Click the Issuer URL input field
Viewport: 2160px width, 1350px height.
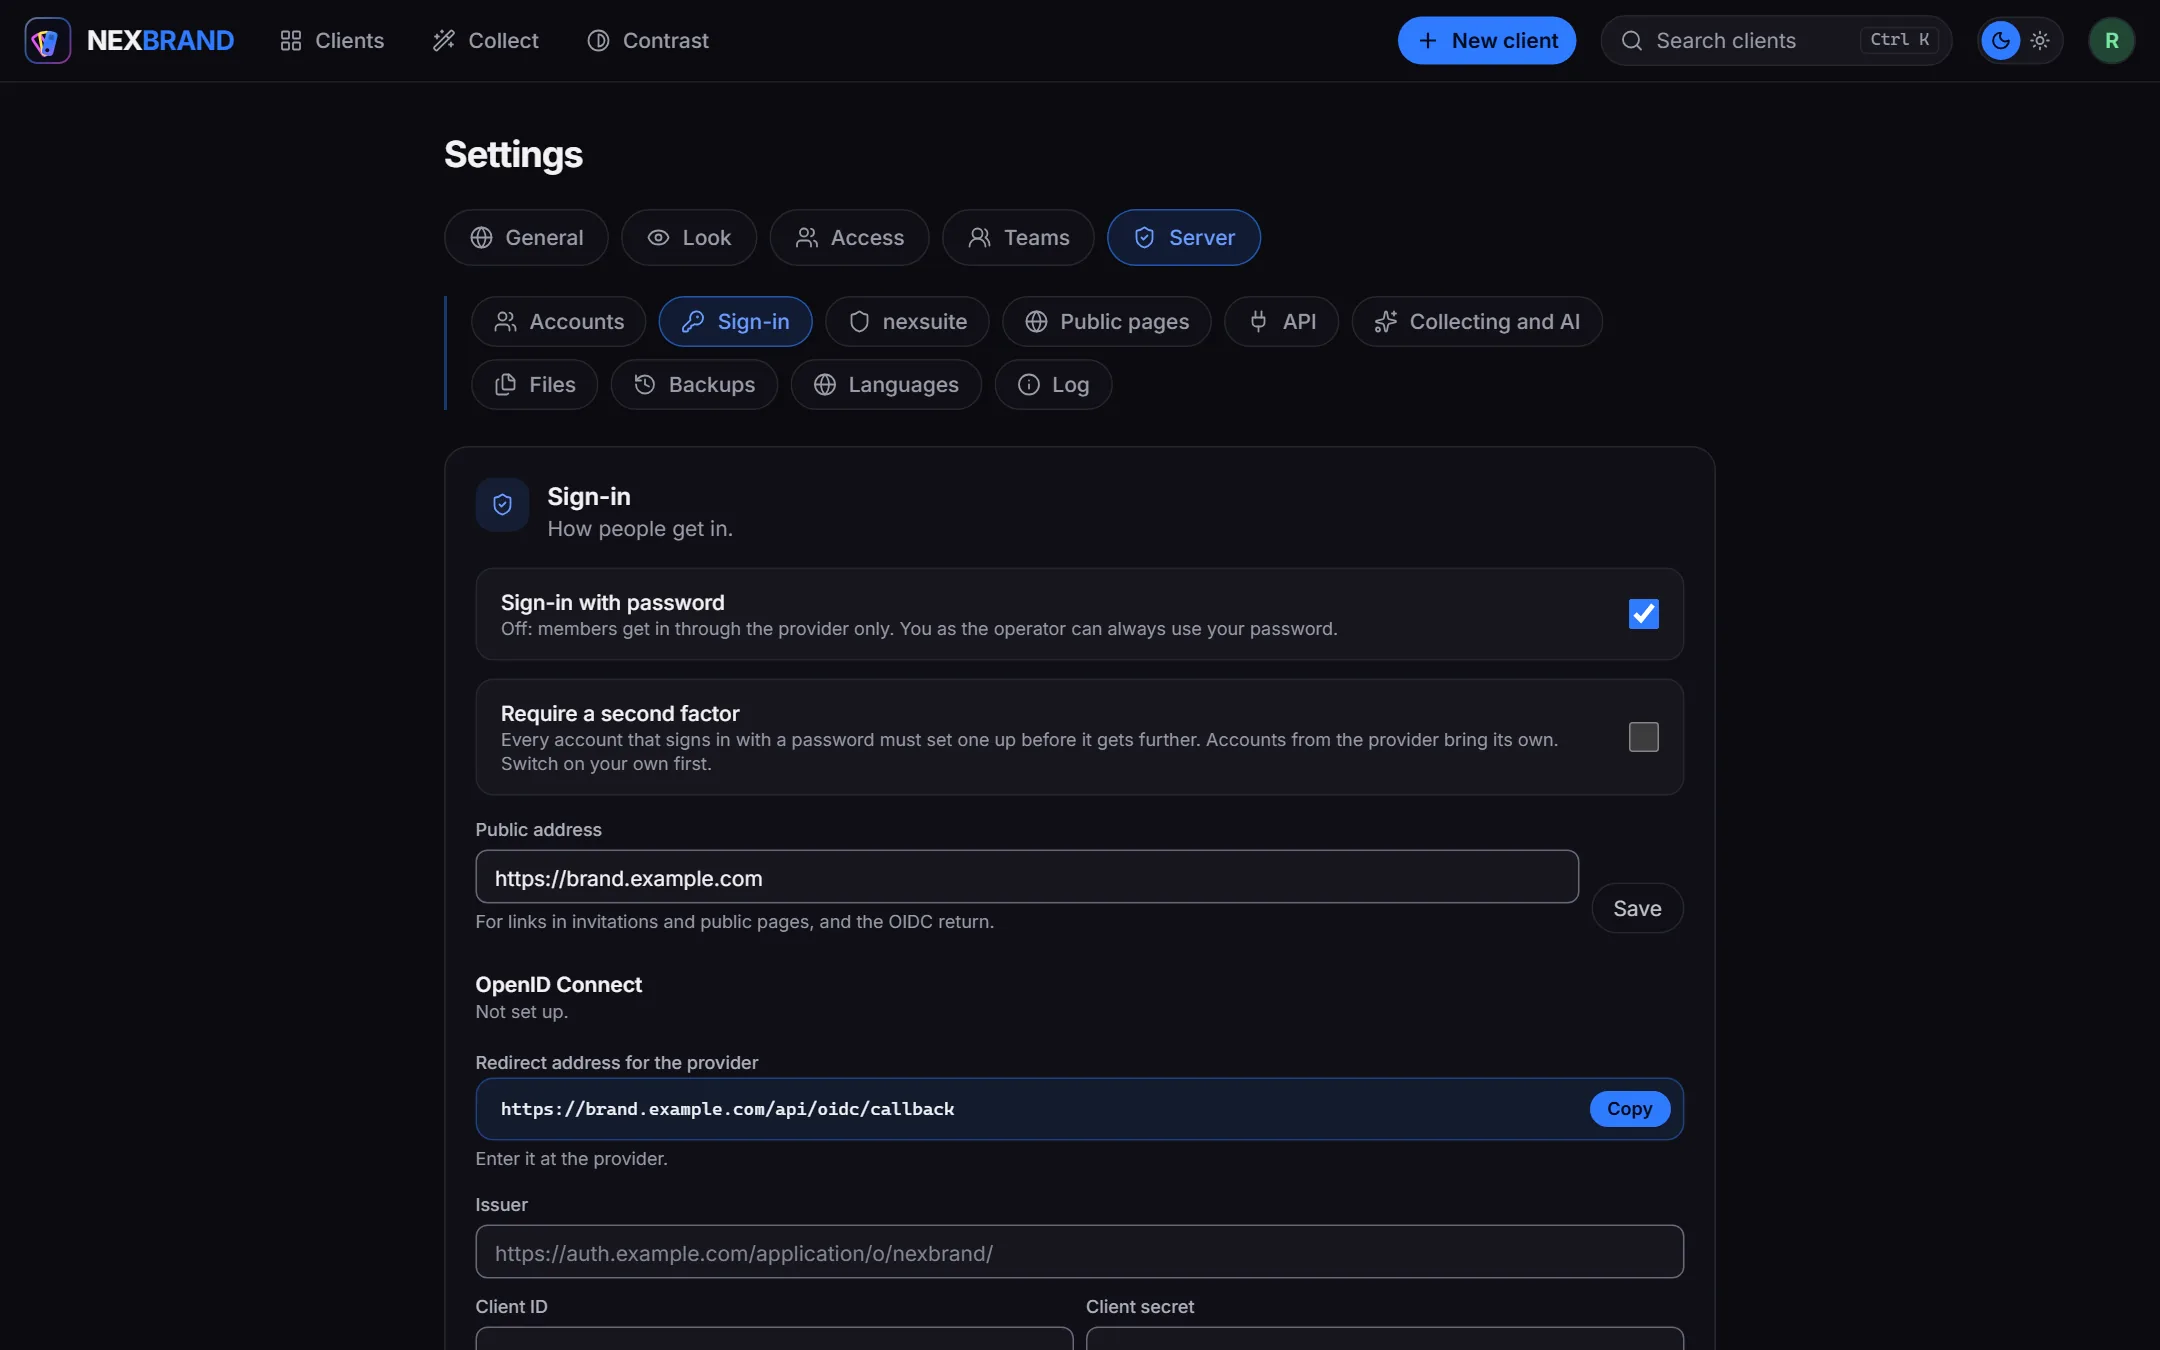click(x=1079, y=1252)
